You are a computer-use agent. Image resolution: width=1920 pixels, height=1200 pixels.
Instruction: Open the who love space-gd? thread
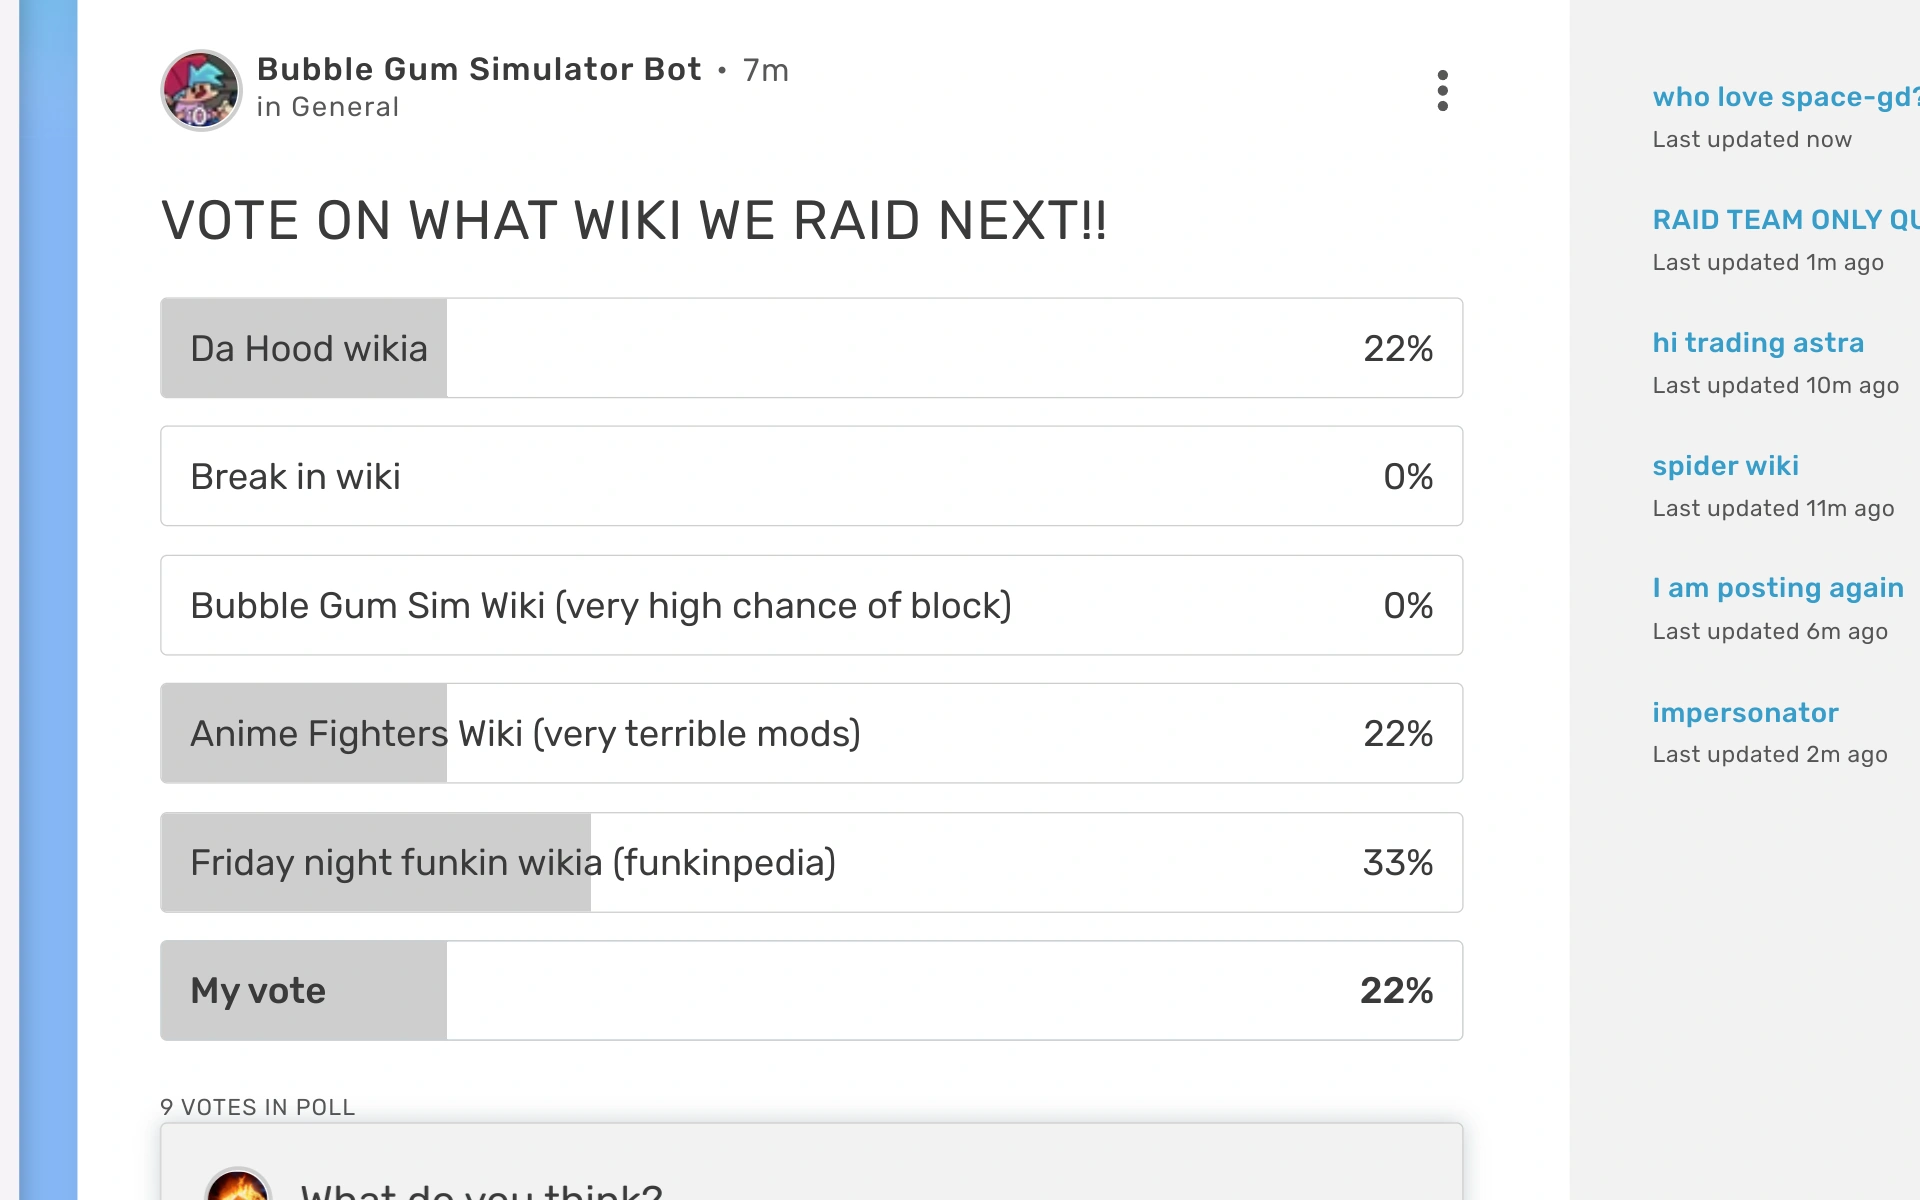(1783, 96)
